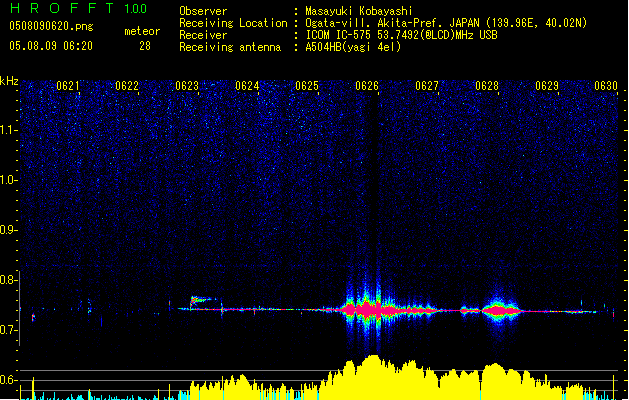
Task: Click the 'Receiving Location' field label
Action: coord(233,23)
